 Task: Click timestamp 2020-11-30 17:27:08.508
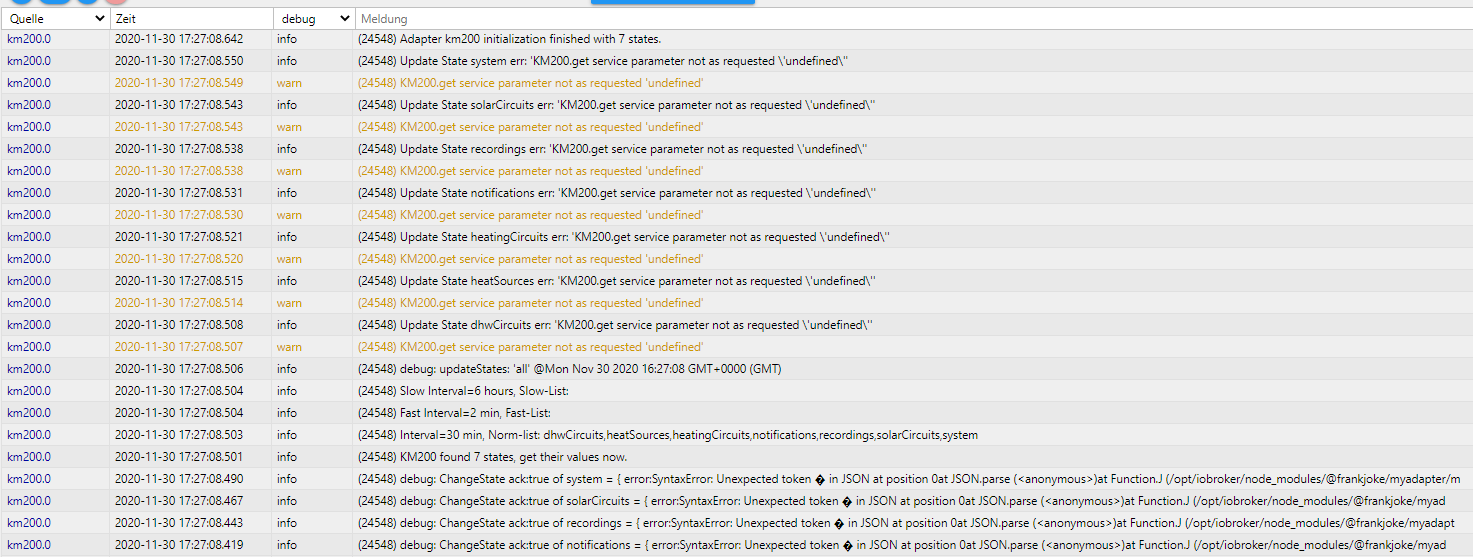(x=178, y=325)
